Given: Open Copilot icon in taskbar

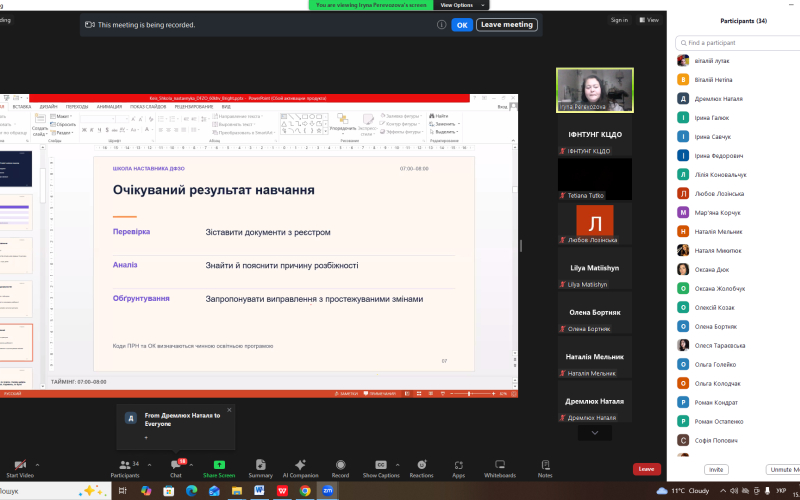Looking at the screenshot, I should (146, 491).
